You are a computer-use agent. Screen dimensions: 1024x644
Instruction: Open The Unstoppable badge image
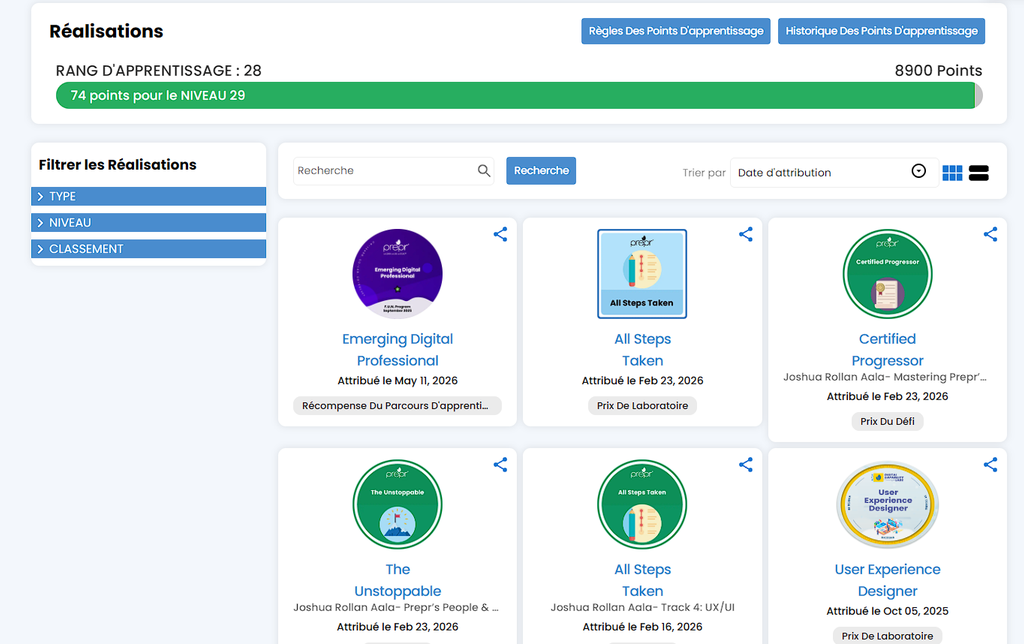click(x=397, y=504)
